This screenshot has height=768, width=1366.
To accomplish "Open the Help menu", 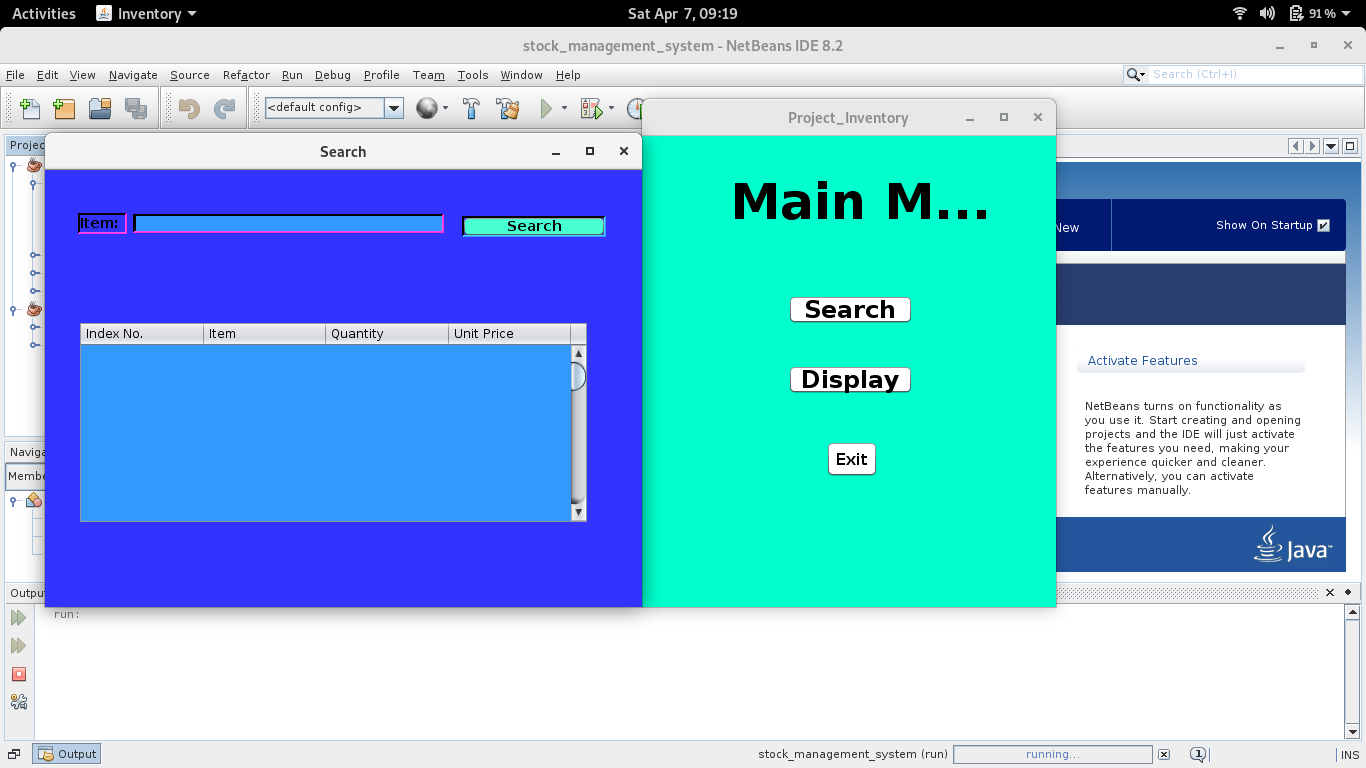I will (568, 75).
